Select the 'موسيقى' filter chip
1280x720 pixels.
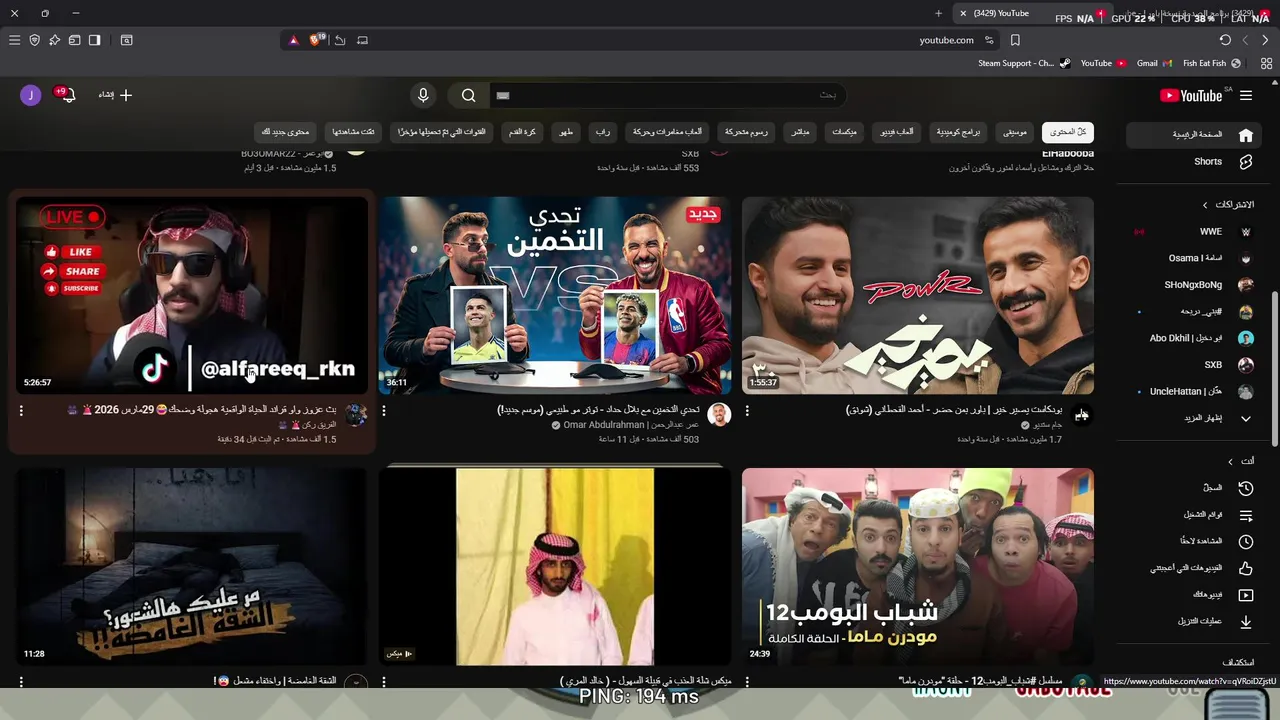click(1015, 132)
